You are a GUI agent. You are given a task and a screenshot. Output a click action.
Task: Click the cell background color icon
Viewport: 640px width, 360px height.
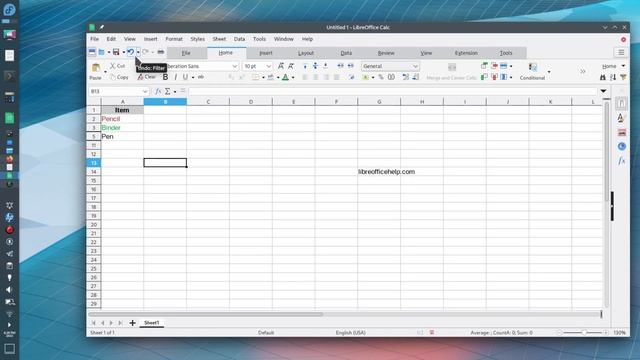coord(271,77)
